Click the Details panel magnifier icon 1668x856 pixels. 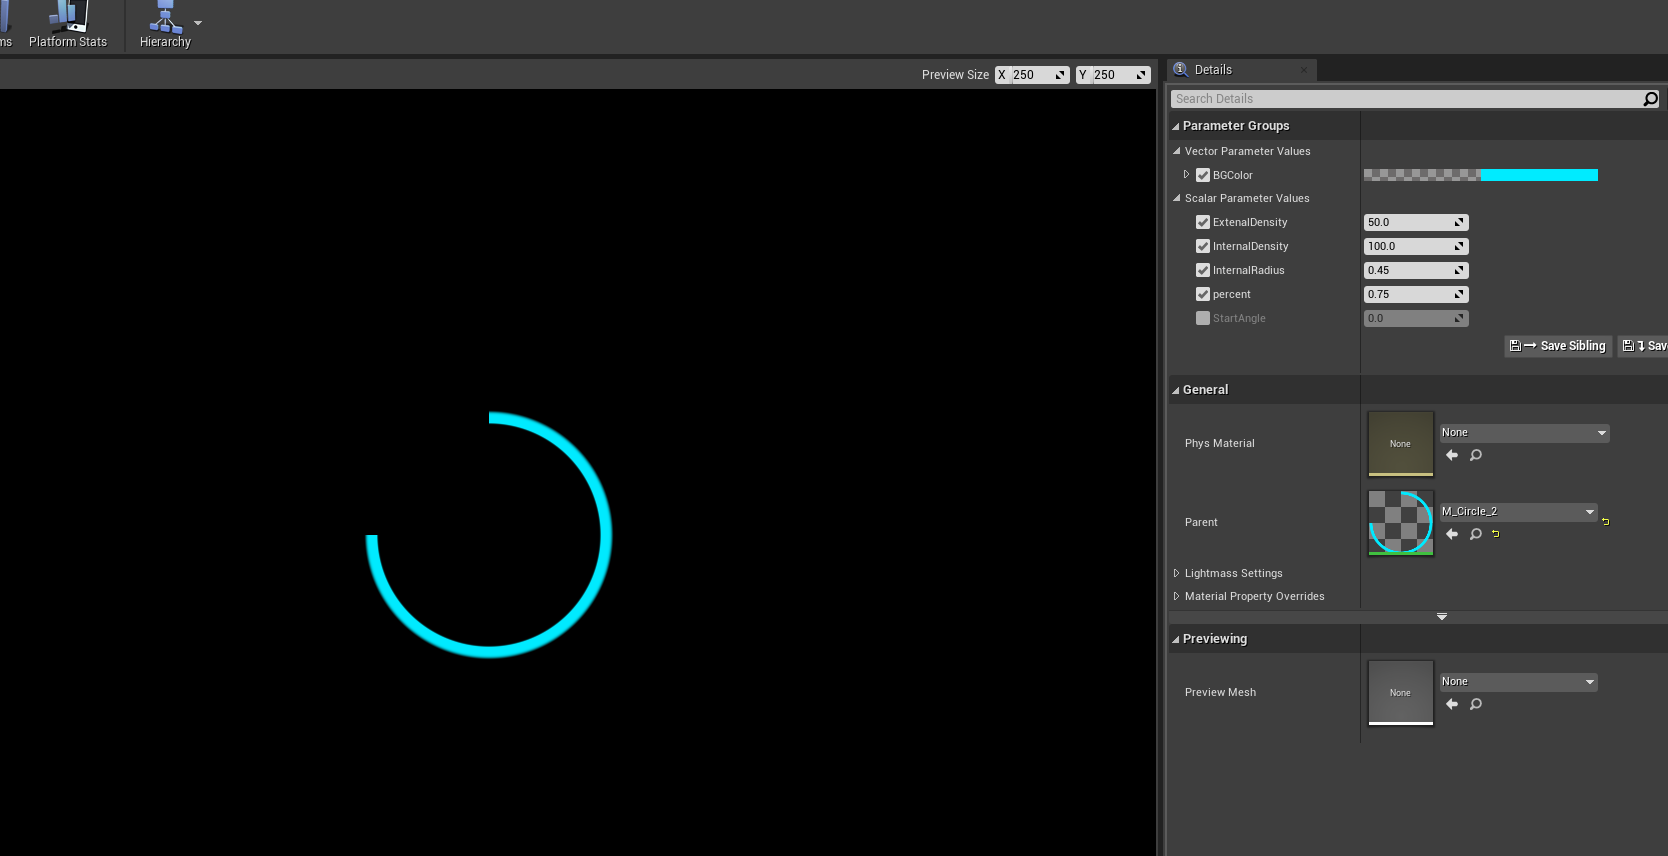(1181, 69)
